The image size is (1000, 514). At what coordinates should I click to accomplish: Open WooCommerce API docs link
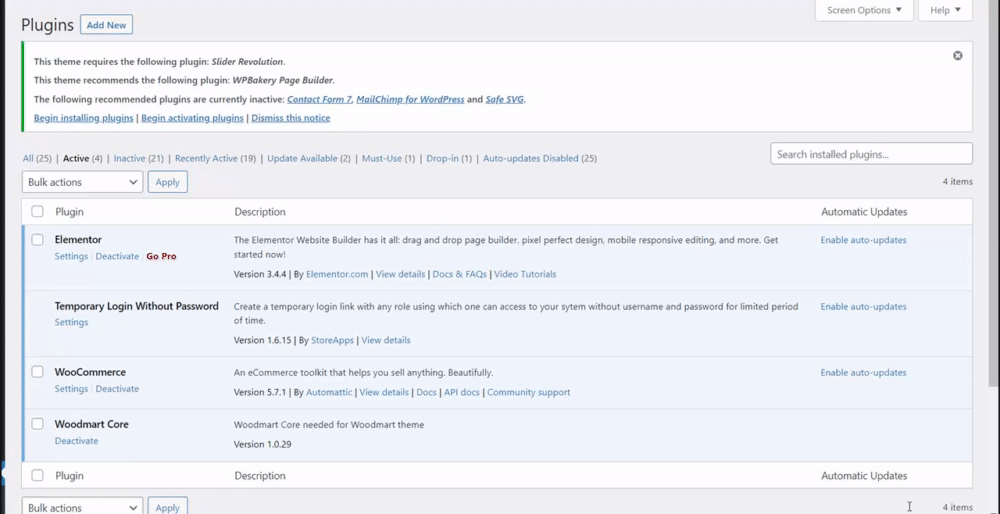pyautogui.click(x=462, y=392)
